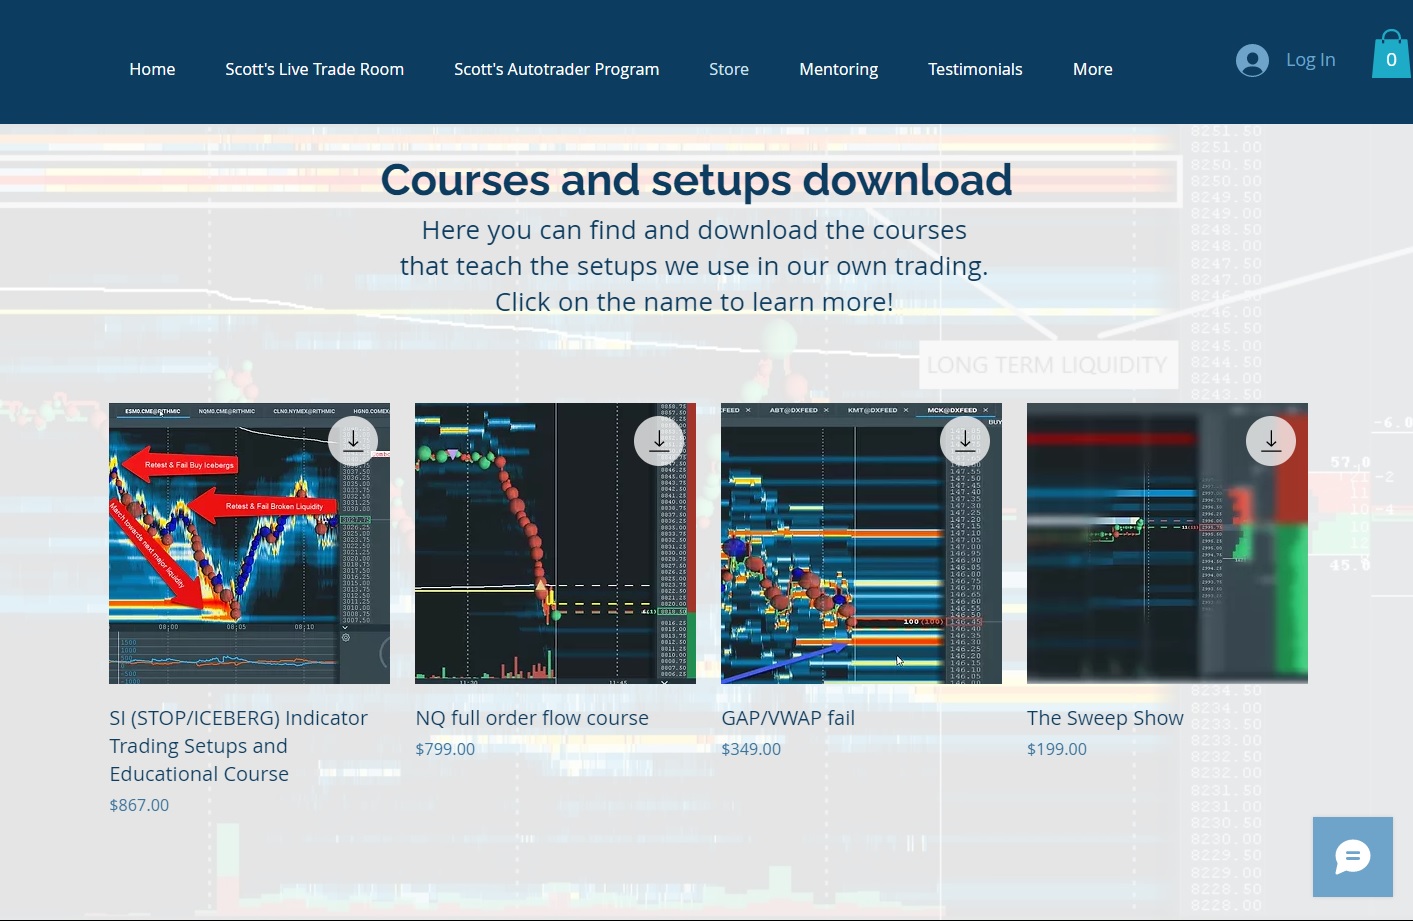The image size is (1413, 921).
Task: Click the Log In link
Action: click(1311, 60)
